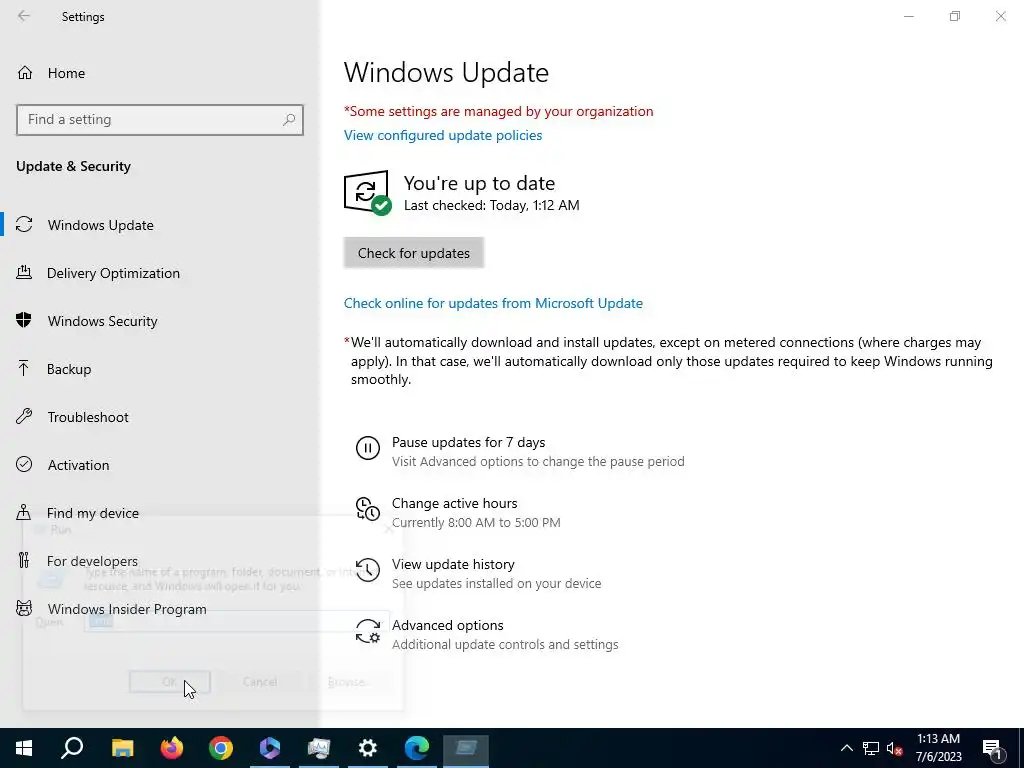
Task: Open taskbar Search
Action: (72, 748)
